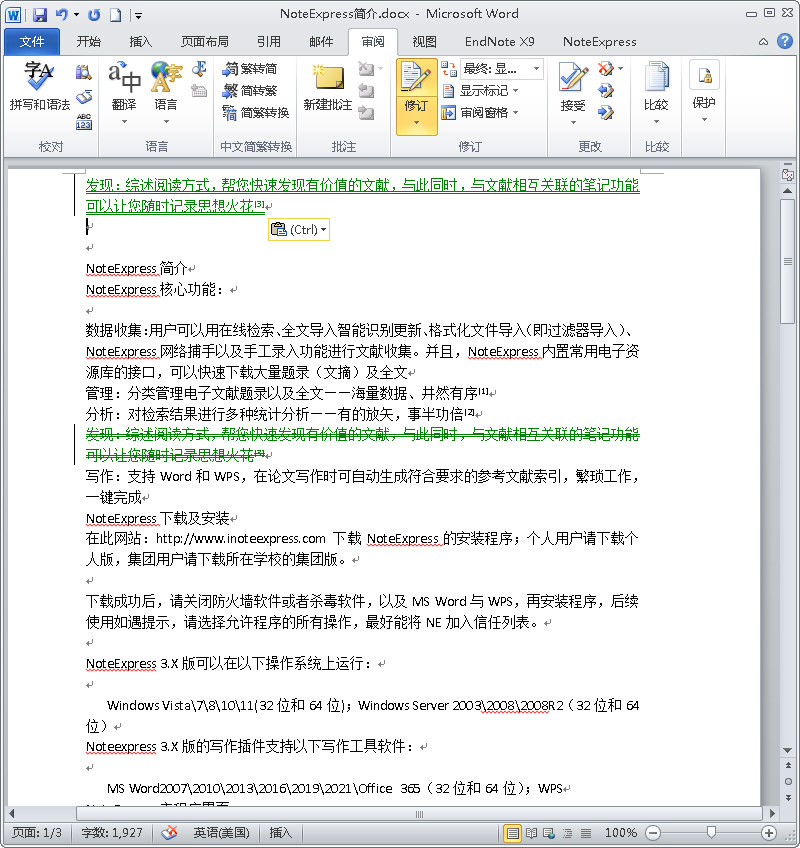The width and height of the screenshot is (800, 848).
Task: Click the Next page double-arrow button
Action: [788, 798]
